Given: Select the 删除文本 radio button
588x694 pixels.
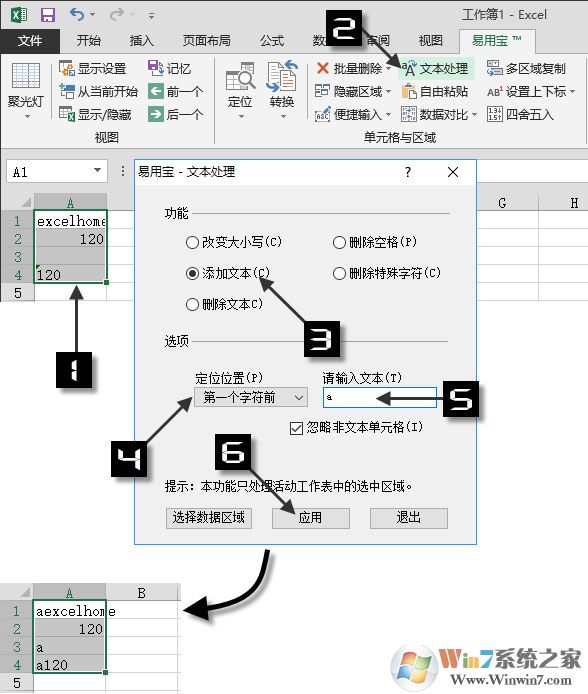Looking at the screenshot, I should pyautogui.click(x=192, y=305).
